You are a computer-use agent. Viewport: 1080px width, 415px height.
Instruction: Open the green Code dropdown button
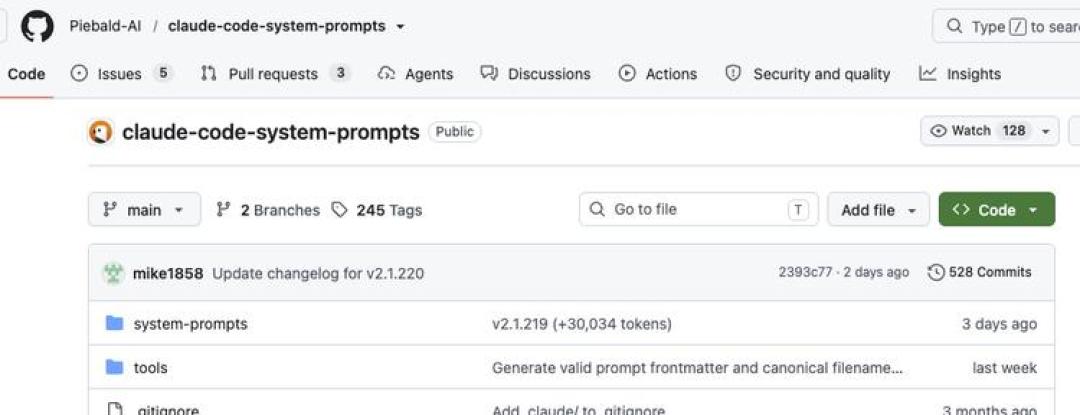click(x=997, y=210)
